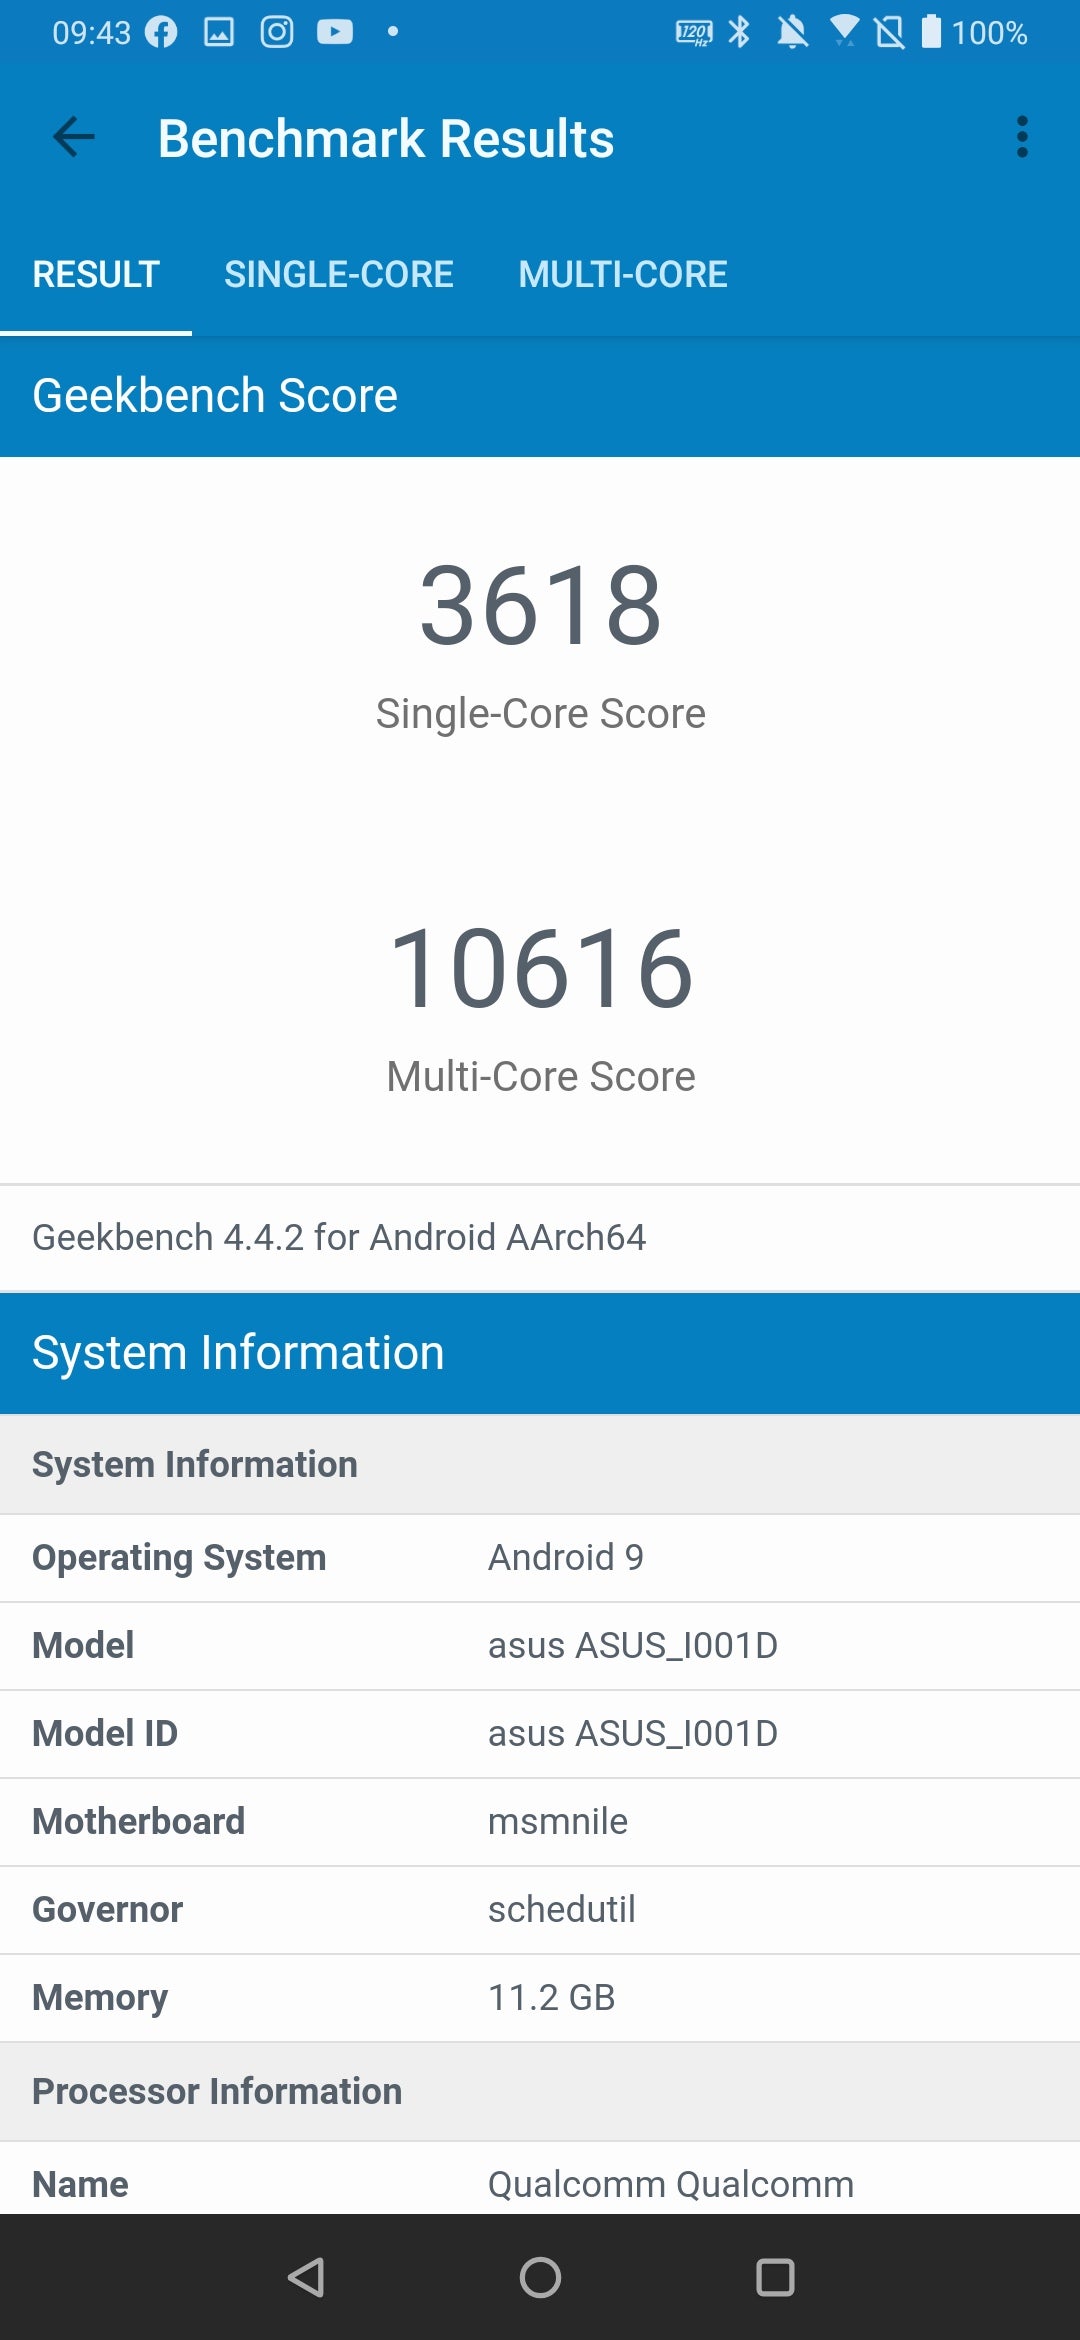Viewport: 1080px width, 2340px height.
Task: Tap the no-SIM card icon
Action: click(x=889, y=32)
